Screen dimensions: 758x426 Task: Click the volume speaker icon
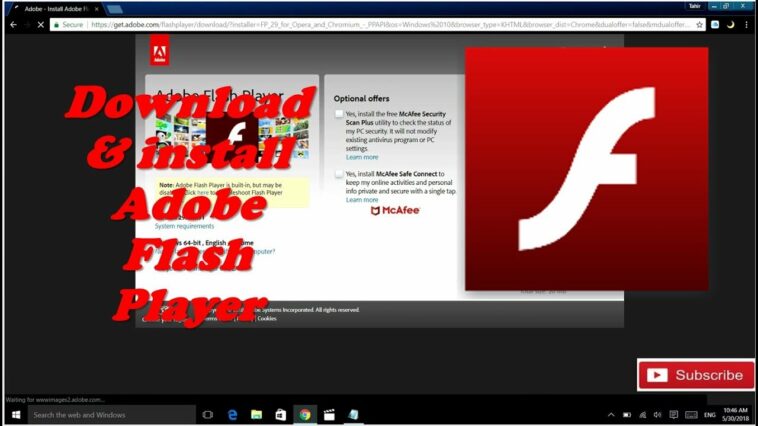tap(657, 415)
